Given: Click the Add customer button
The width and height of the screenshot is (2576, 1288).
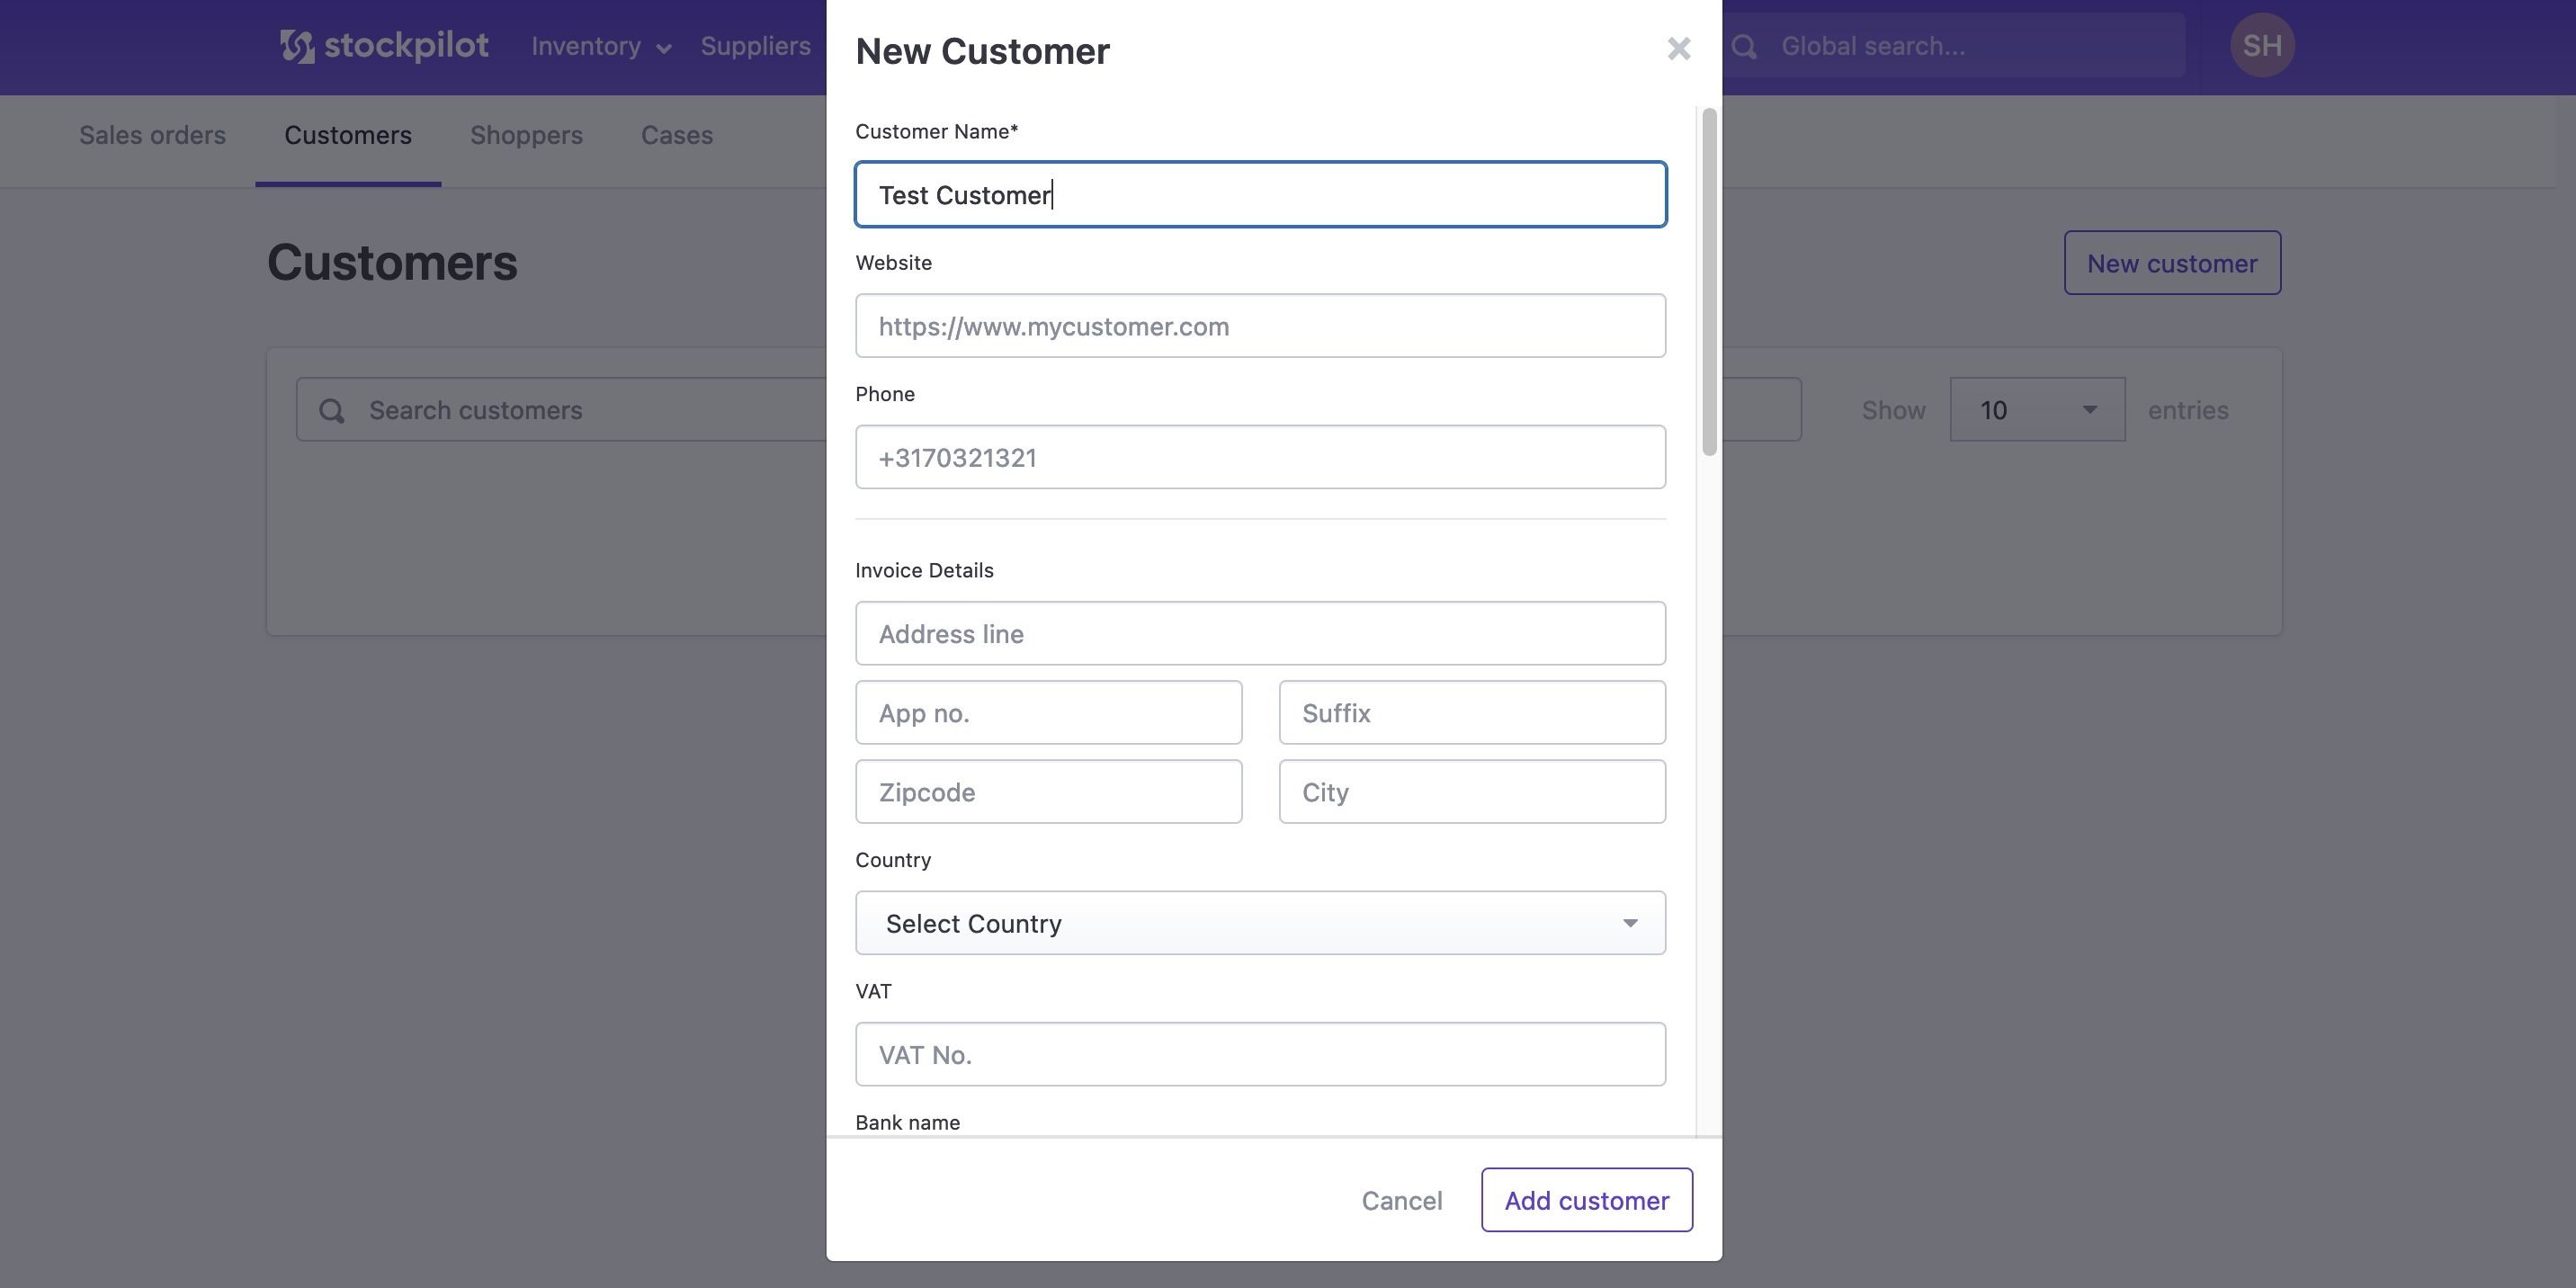Looking at the screenshot, I should (x=1587, y=1200).
